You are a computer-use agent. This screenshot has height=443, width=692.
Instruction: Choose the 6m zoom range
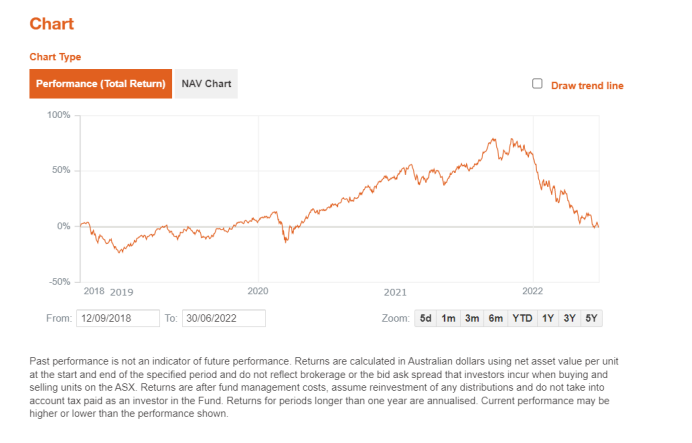tap(495, 319)
